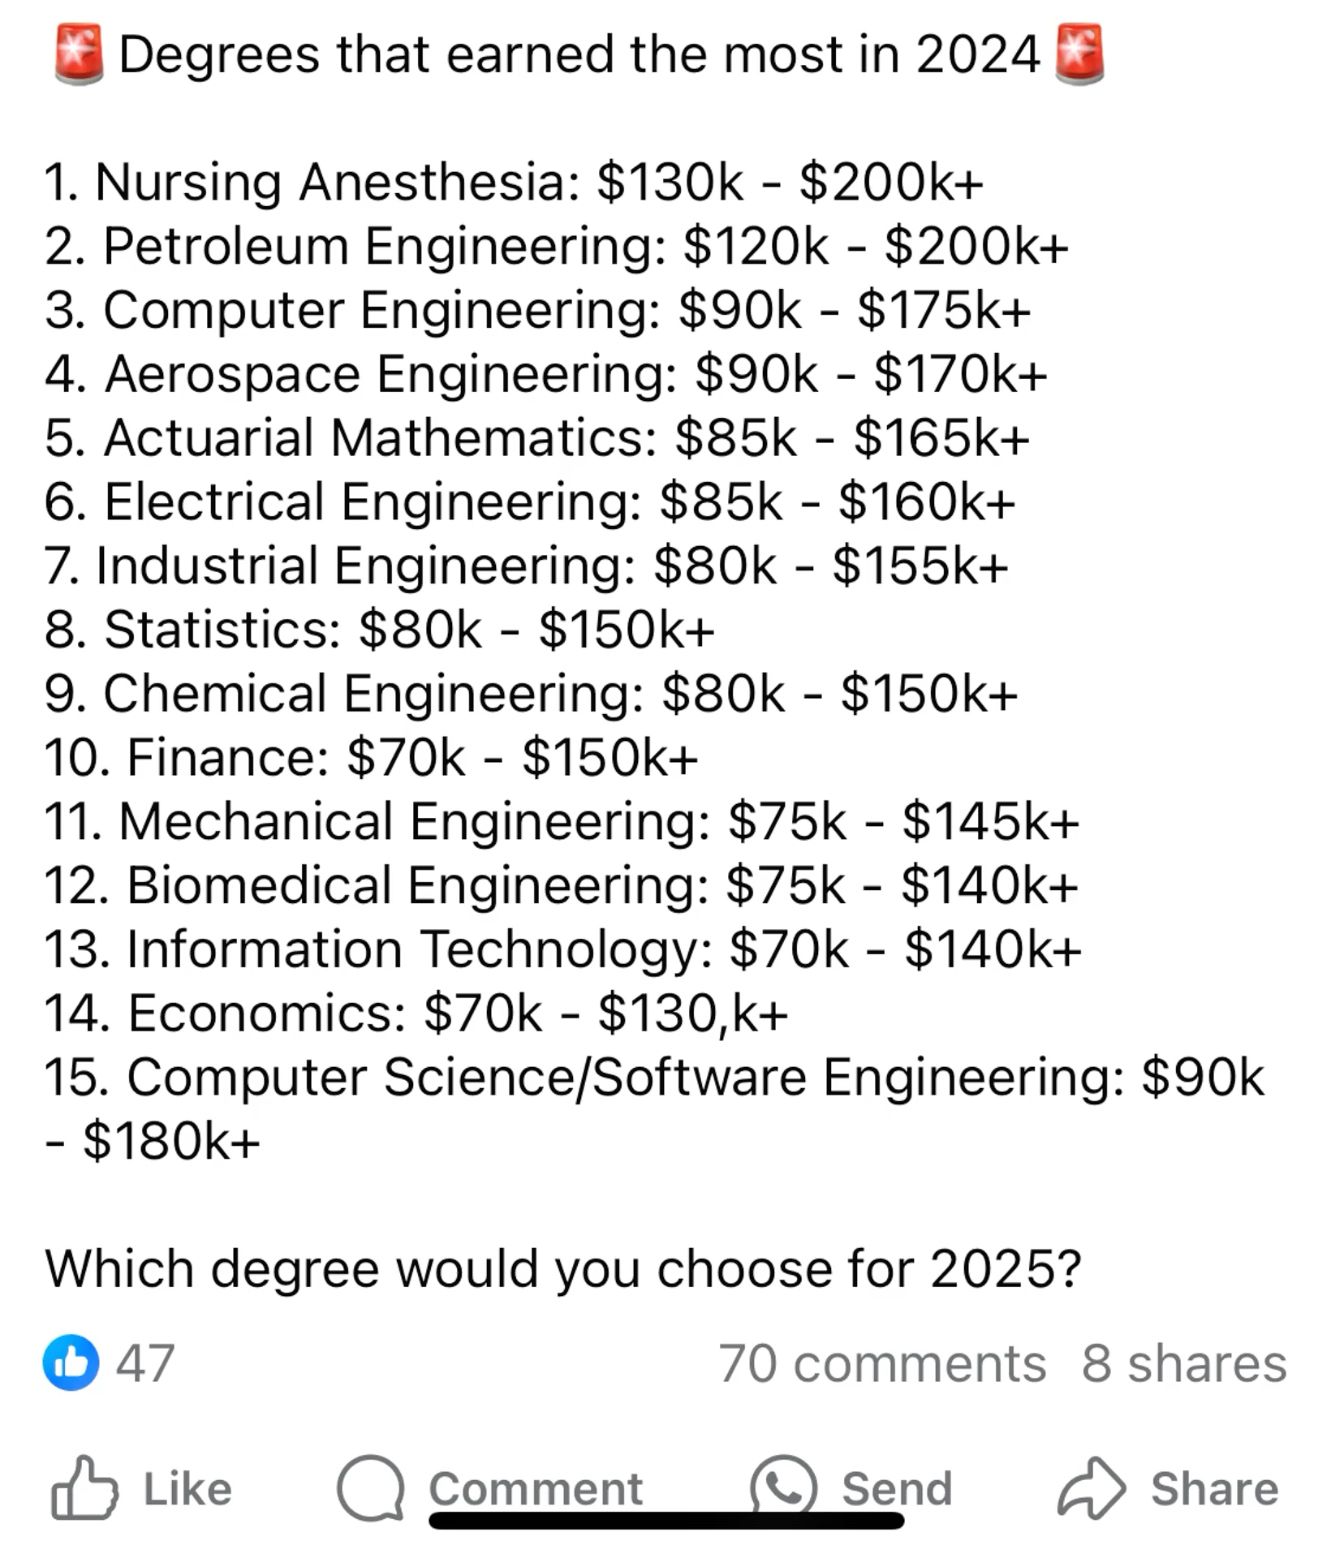Click the Comment button label

[535, 1489]
